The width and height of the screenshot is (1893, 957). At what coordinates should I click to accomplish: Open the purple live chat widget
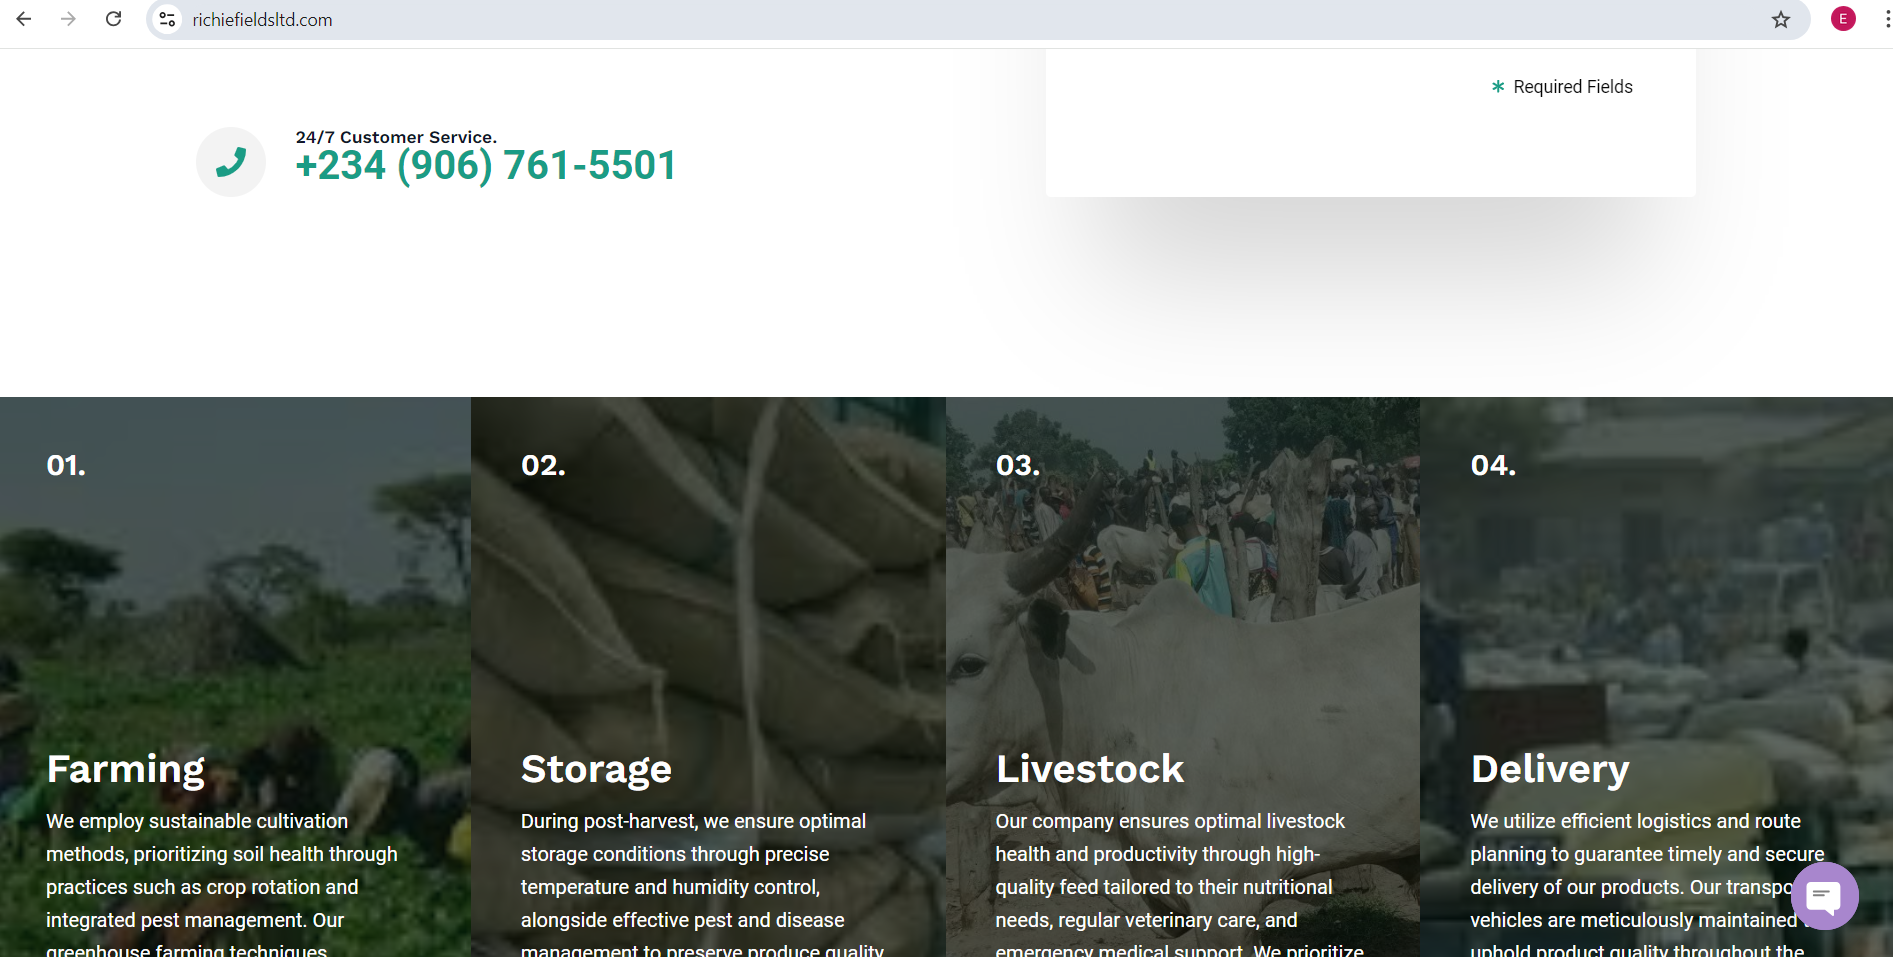click(x=1824, y=896)
